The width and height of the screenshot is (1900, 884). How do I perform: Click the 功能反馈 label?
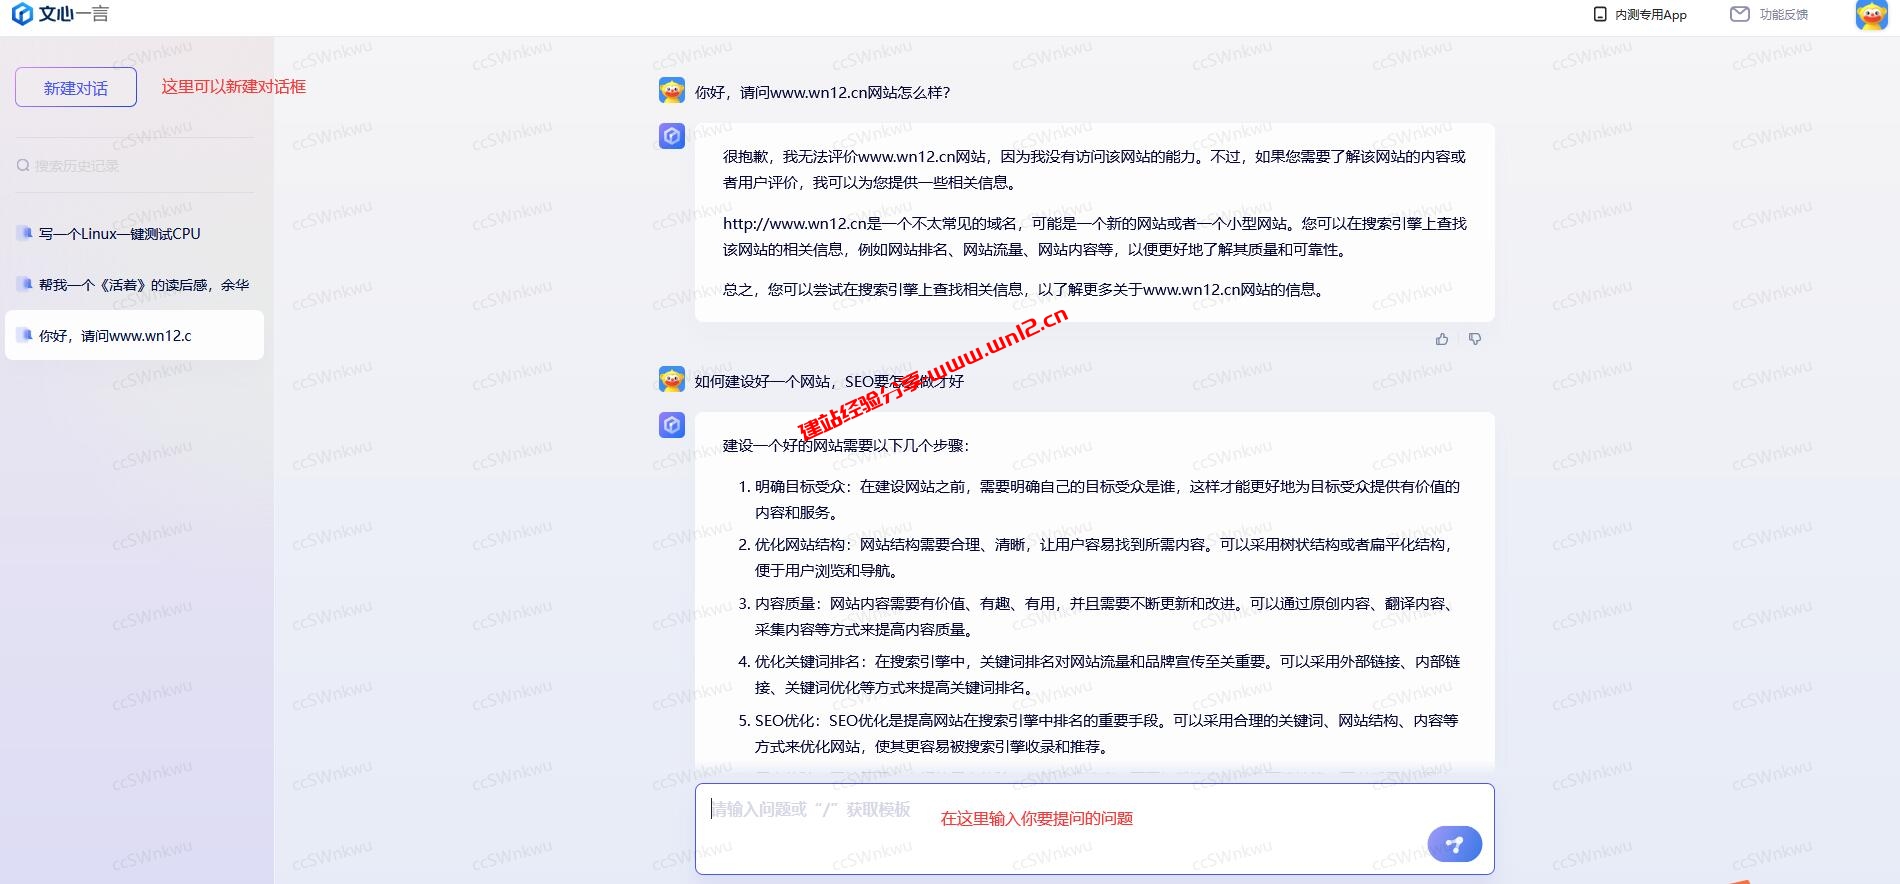click(1784, 15)
